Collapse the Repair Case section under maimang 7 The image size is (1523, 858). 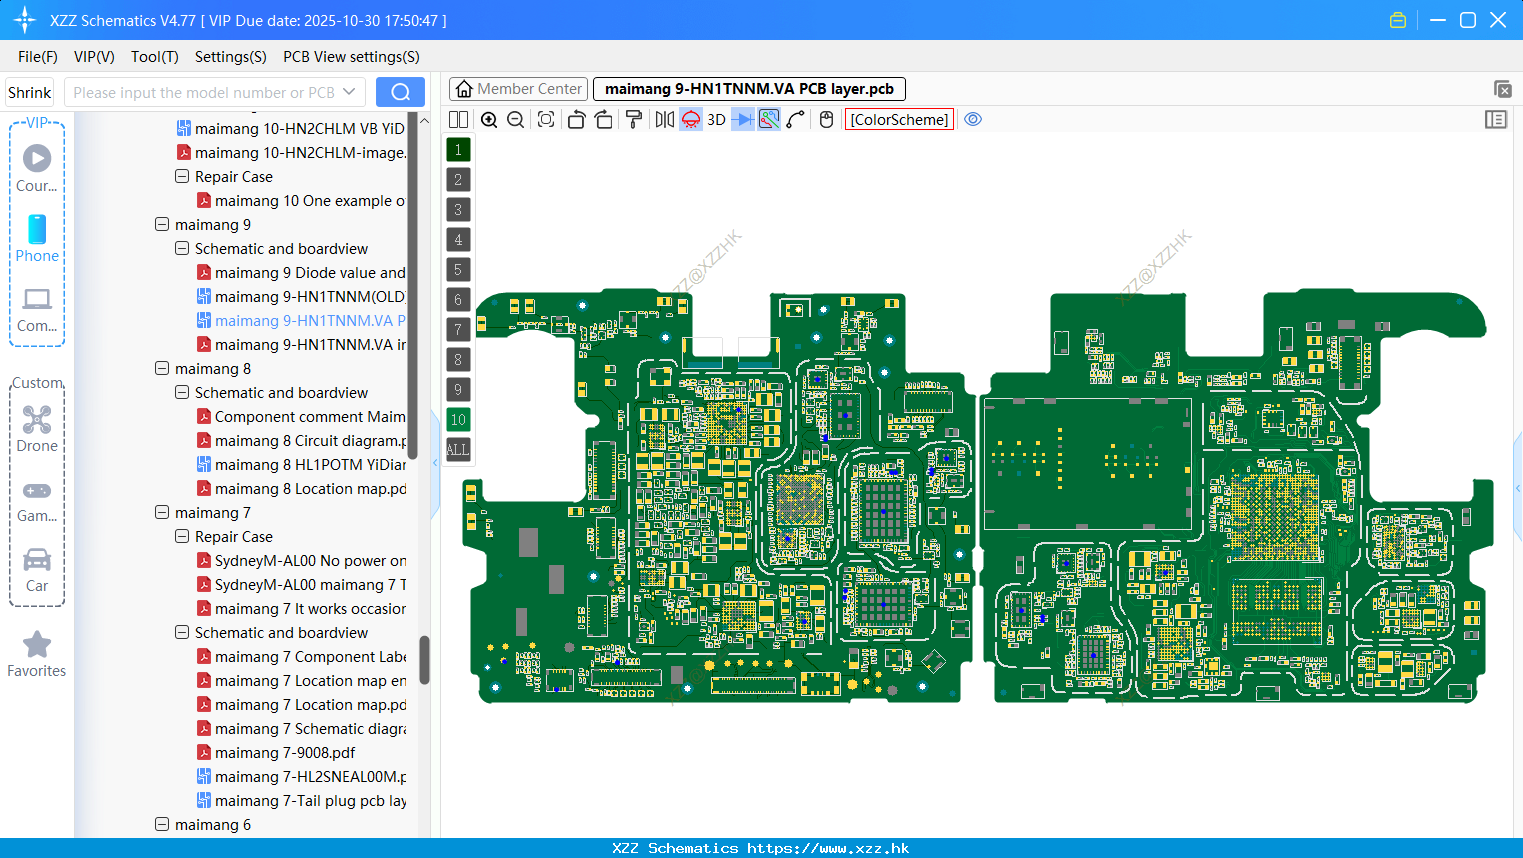coord(181,536)
